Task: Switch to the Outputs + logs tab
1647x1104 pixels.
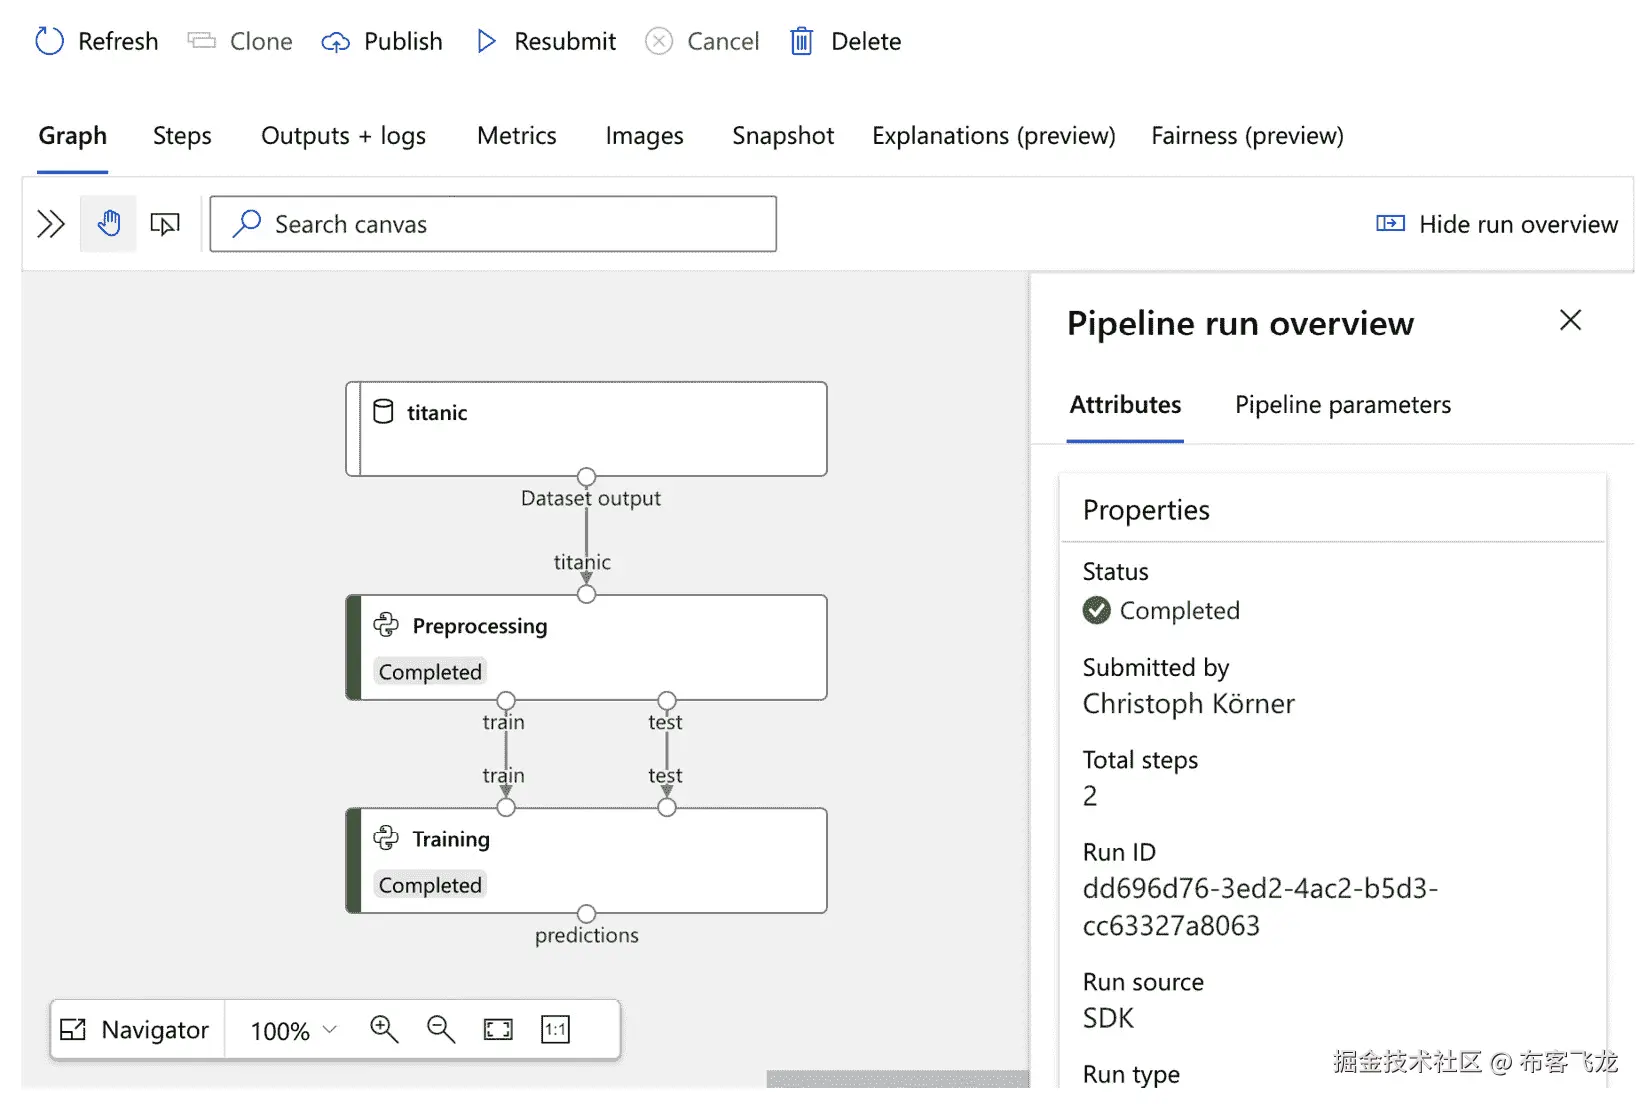Action: coord(343,136)
